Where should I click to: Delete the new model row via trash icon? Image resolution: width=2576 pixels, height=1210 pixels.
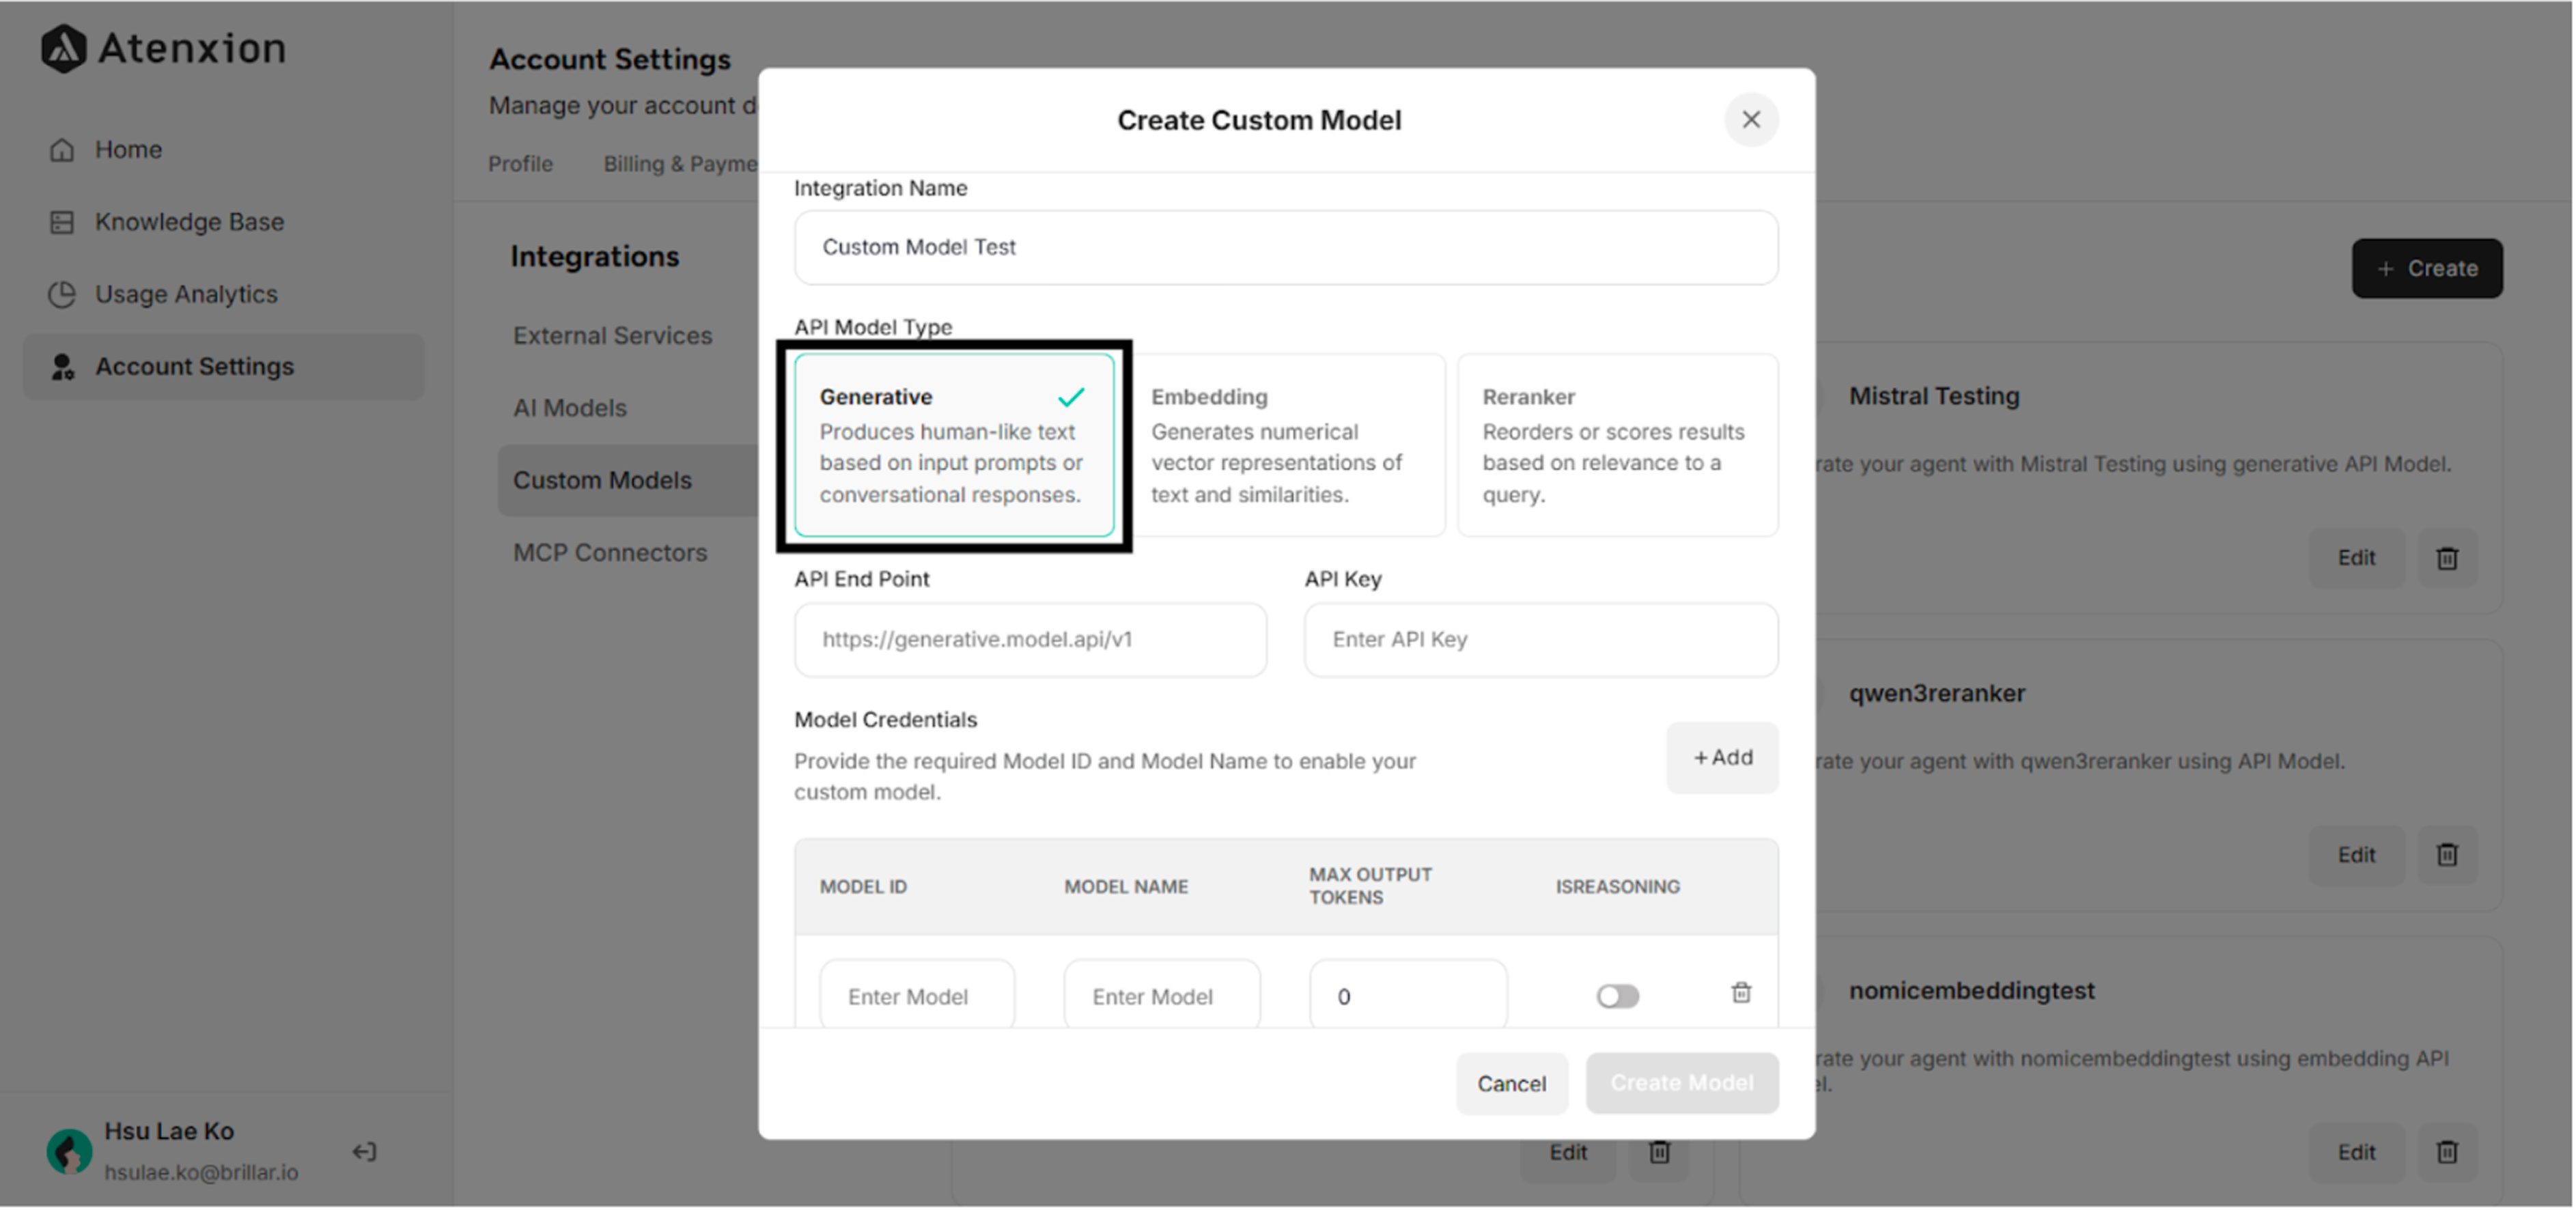click(1741, 994)
